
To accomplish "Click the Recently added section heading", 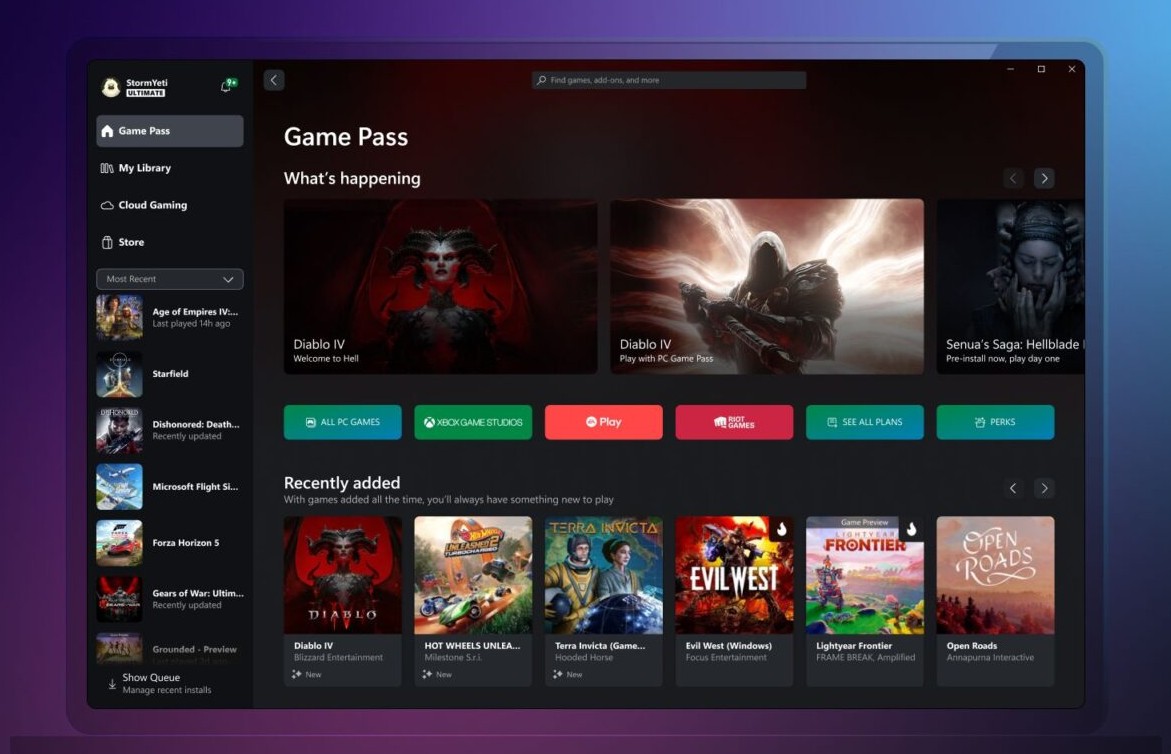I will coord(342,483).
